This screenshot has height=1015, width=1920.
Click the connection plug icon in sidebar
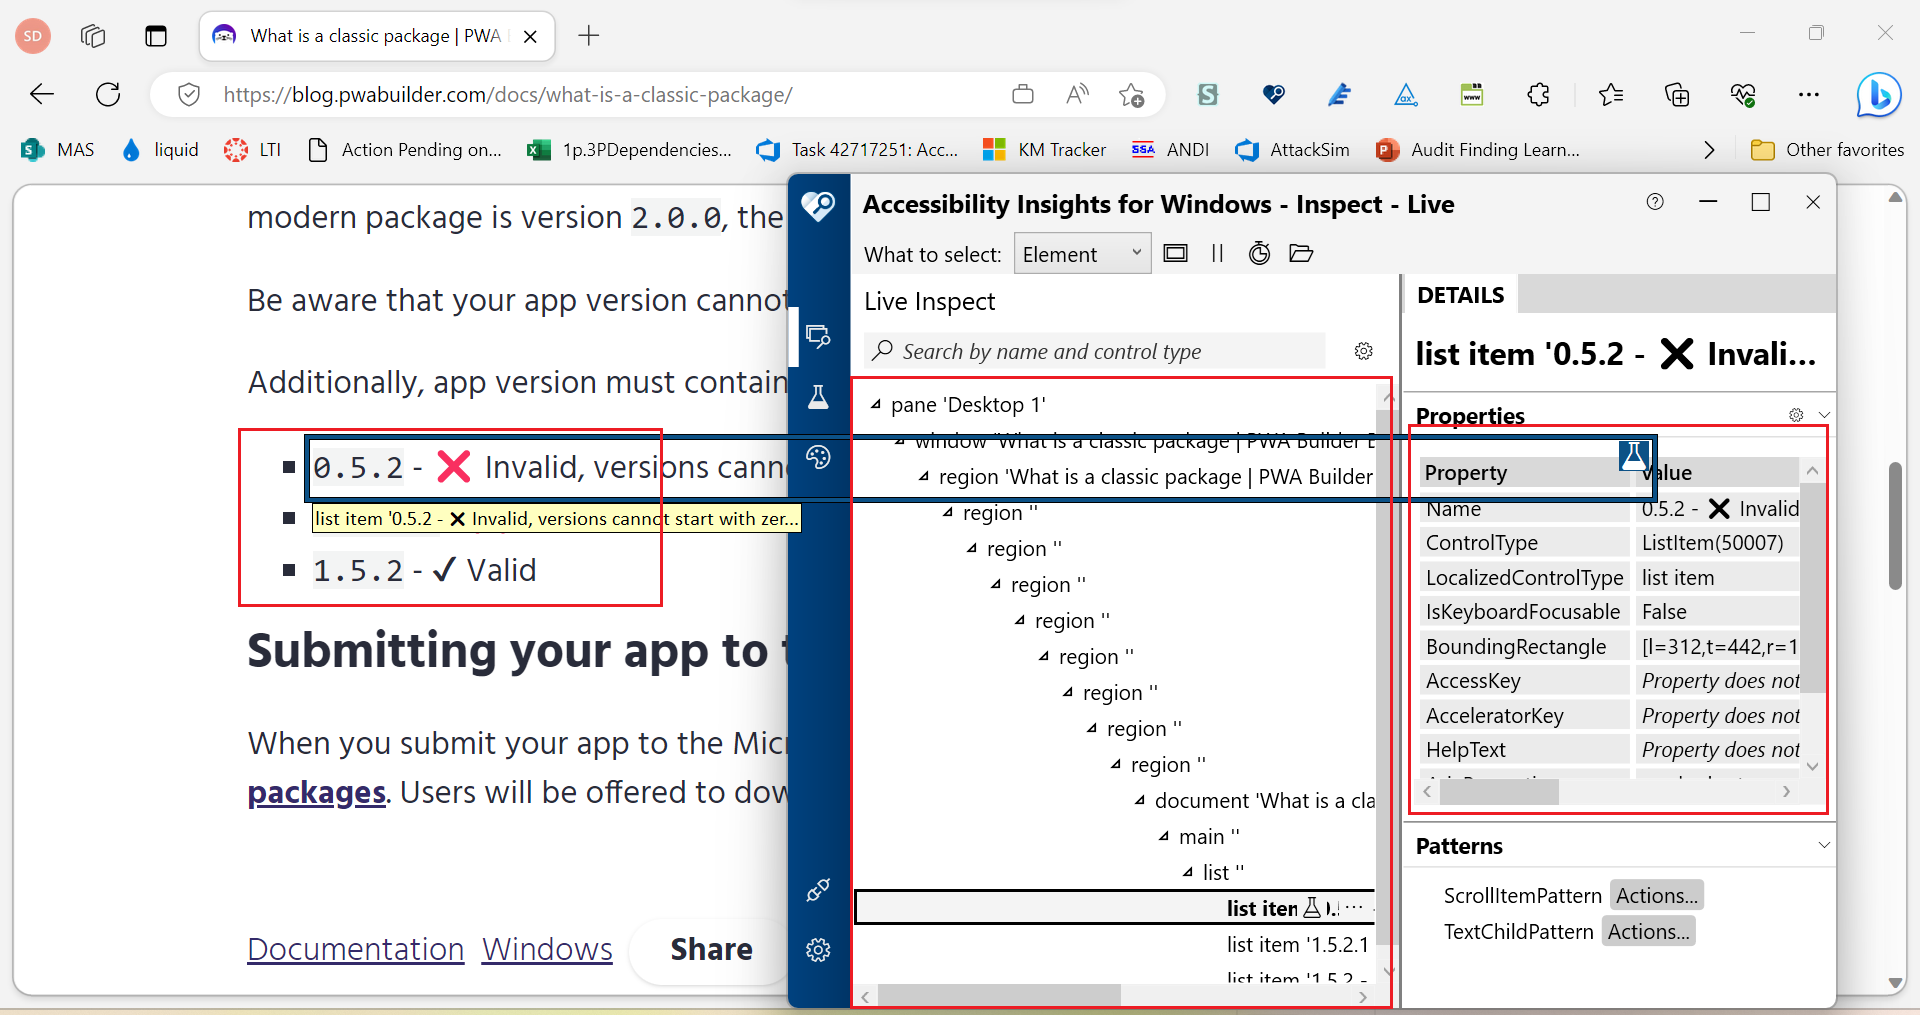pyautogui.click(x=819, y=890)
